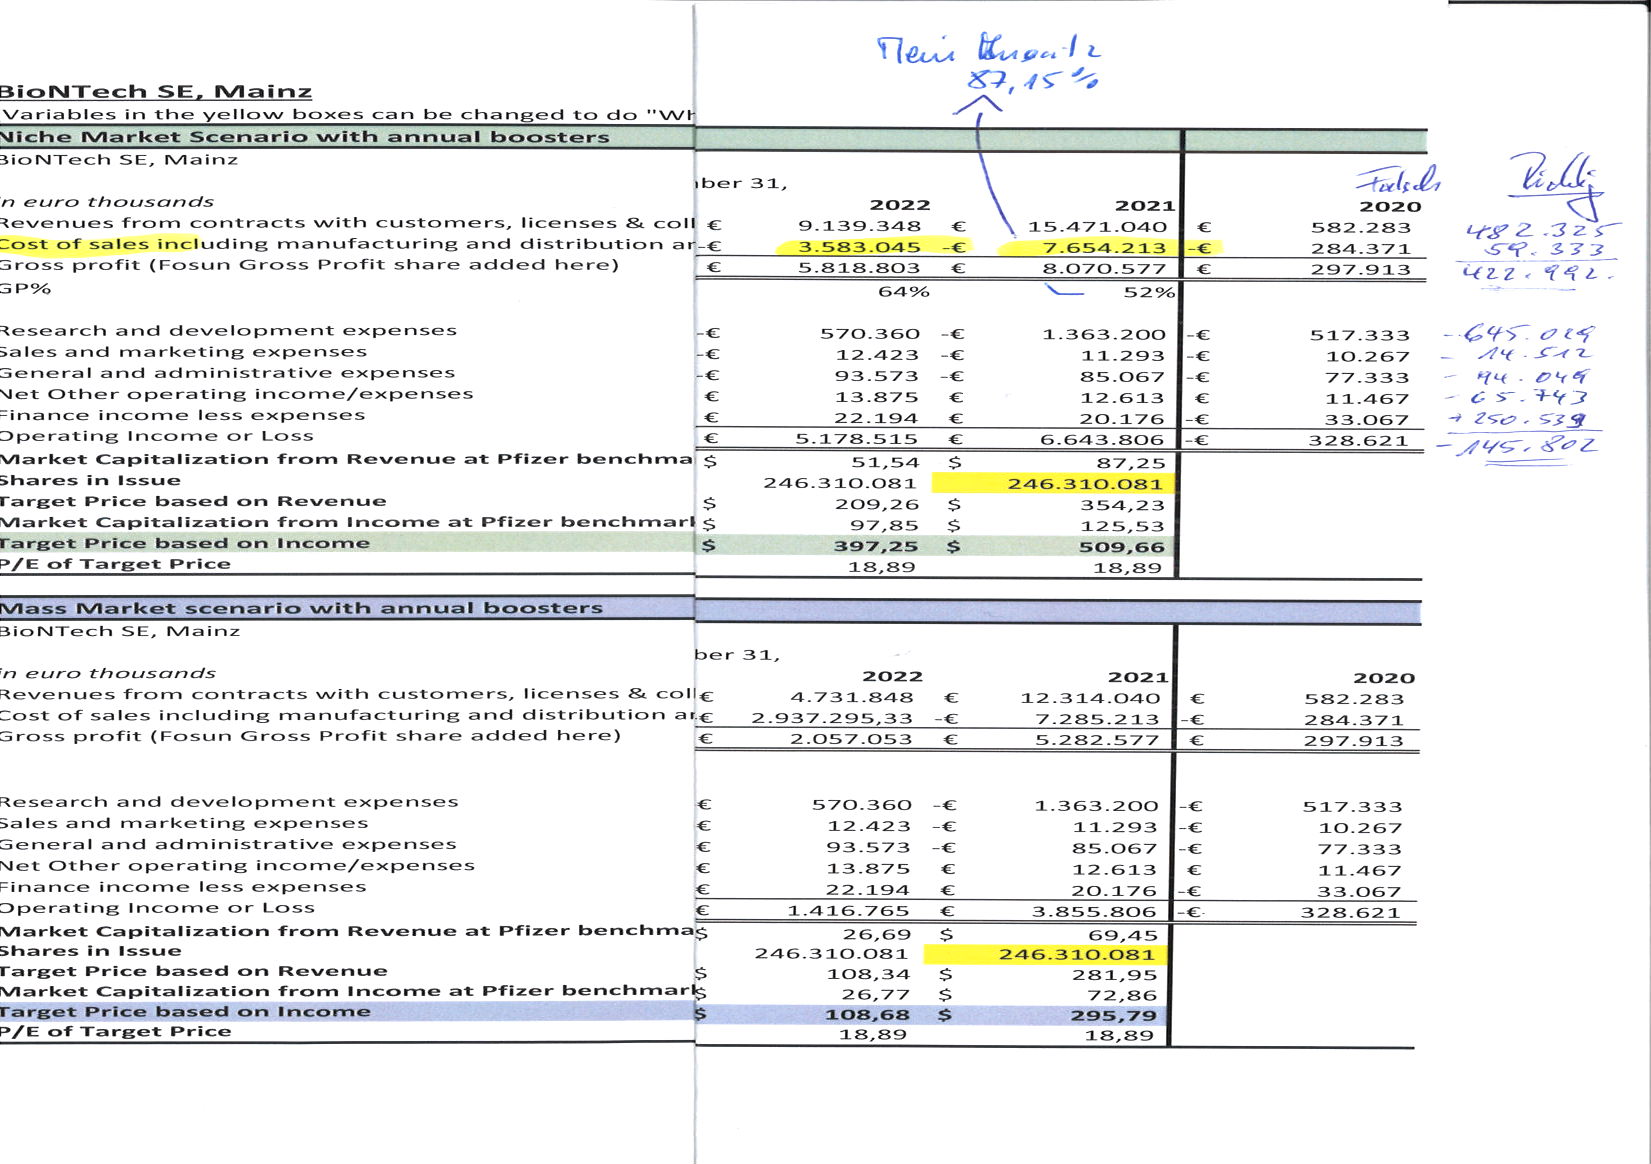Screen dimensions: 1651x1164
Task: Select "Finance income less expenses" in Mass Market table
Action: (183, 887)
